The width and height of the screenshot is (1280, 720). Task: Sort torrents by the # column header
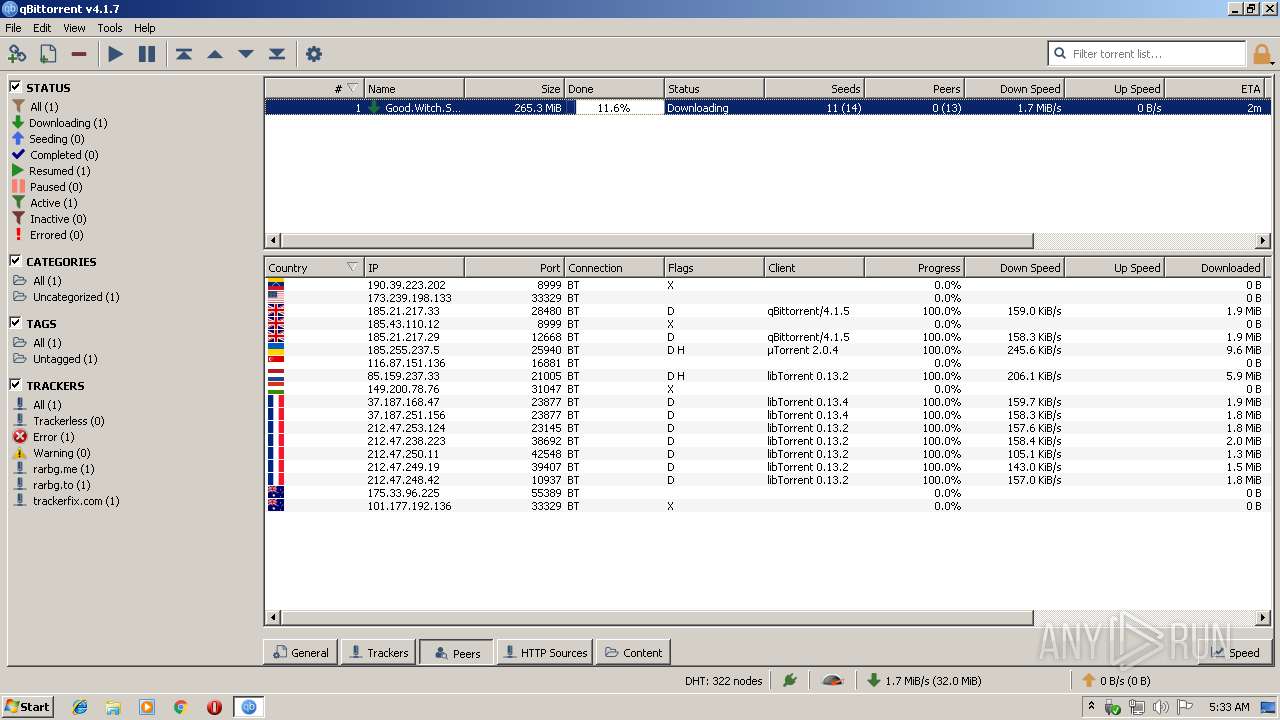pos(314,88)
